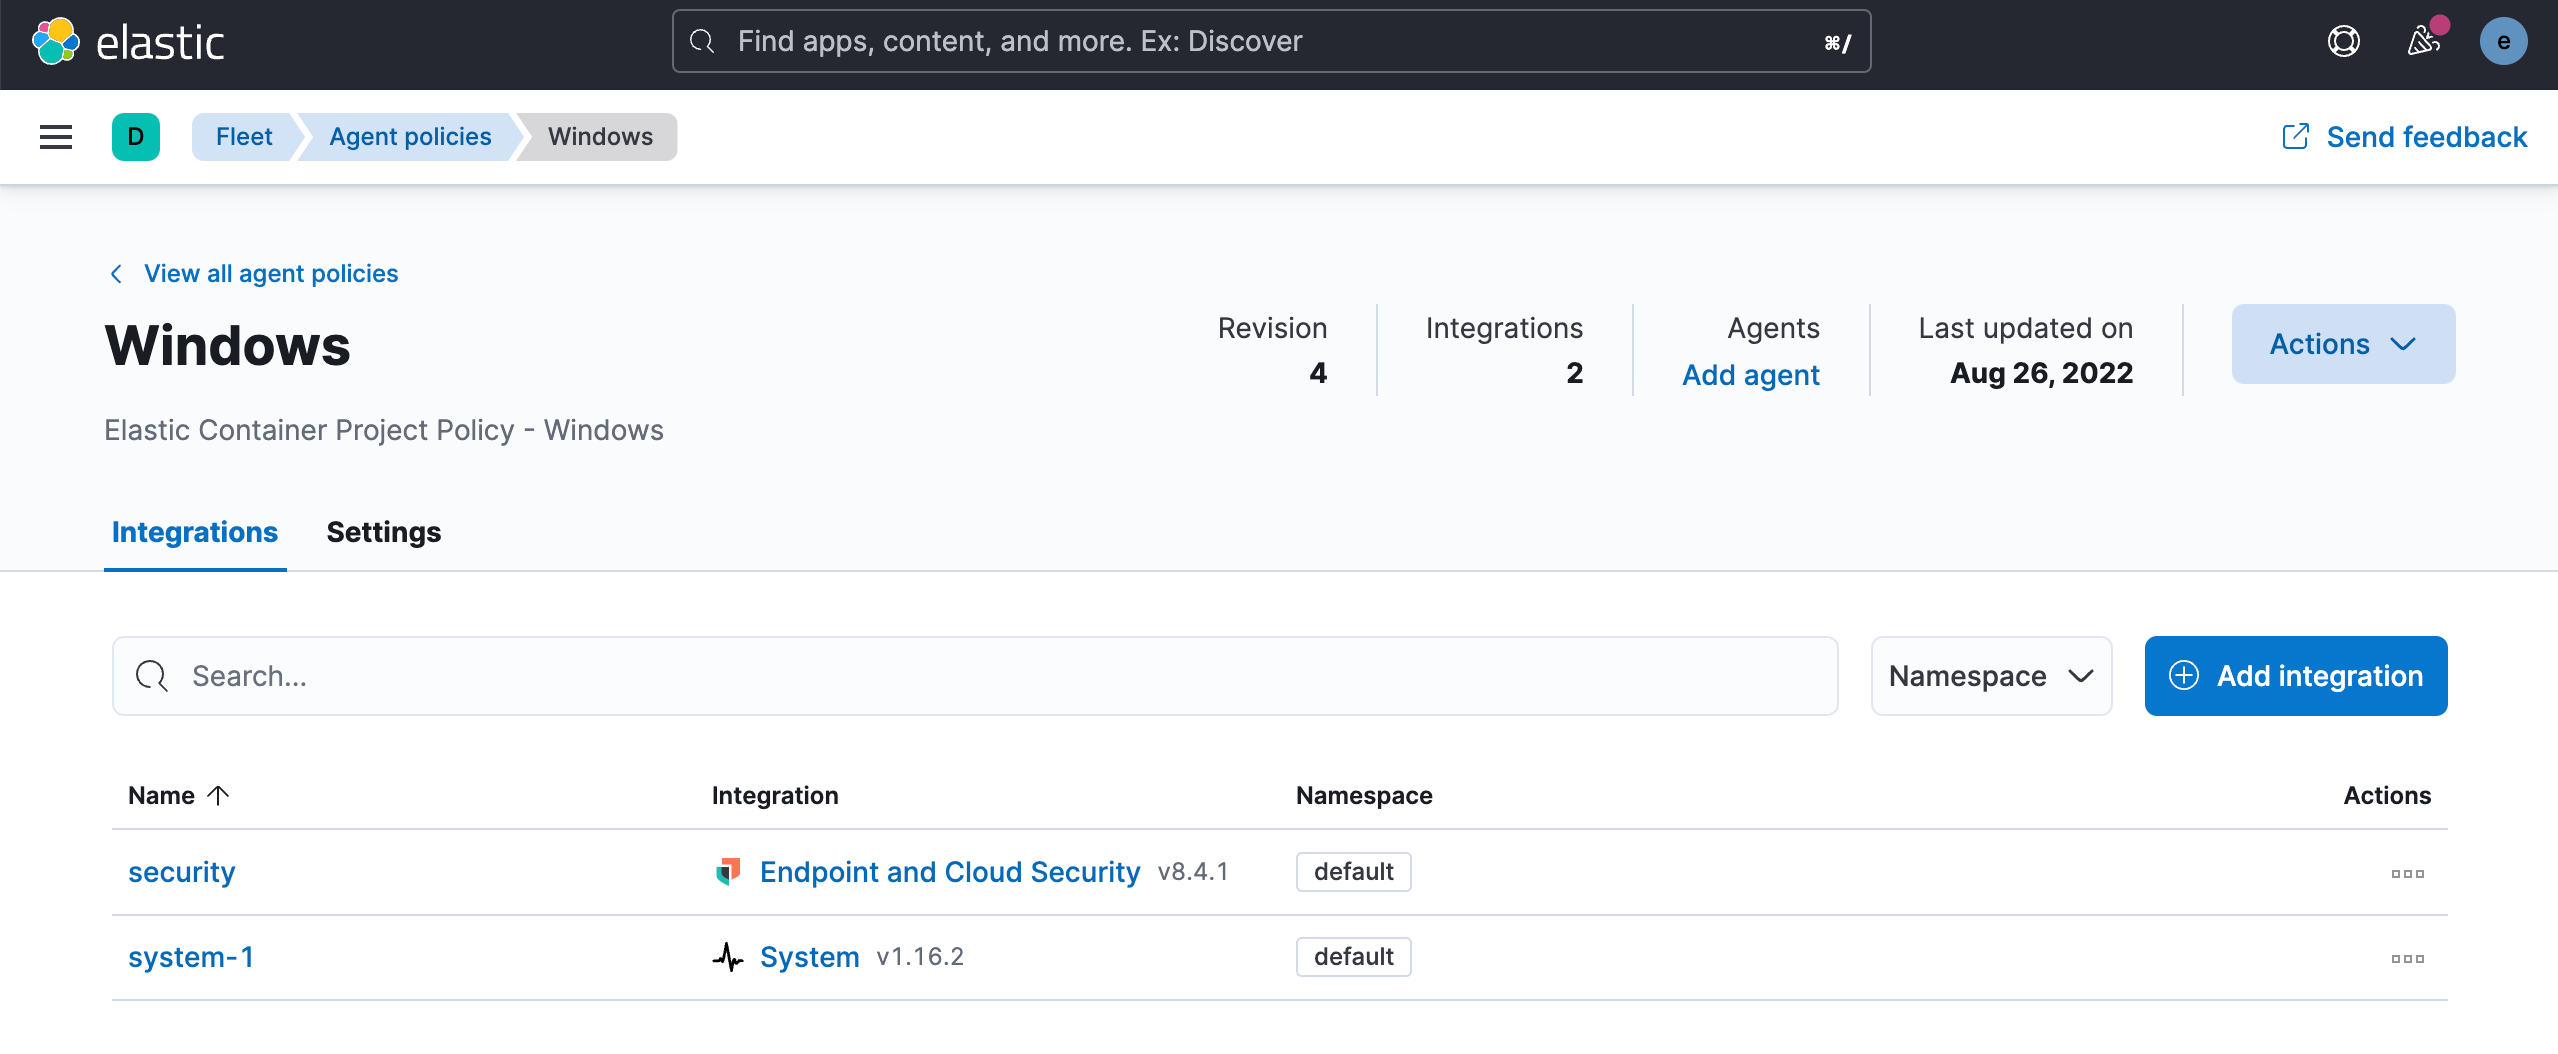Open the D space selector avatar
Viewport: 2558px width, 1054px height.
point(136,137)
